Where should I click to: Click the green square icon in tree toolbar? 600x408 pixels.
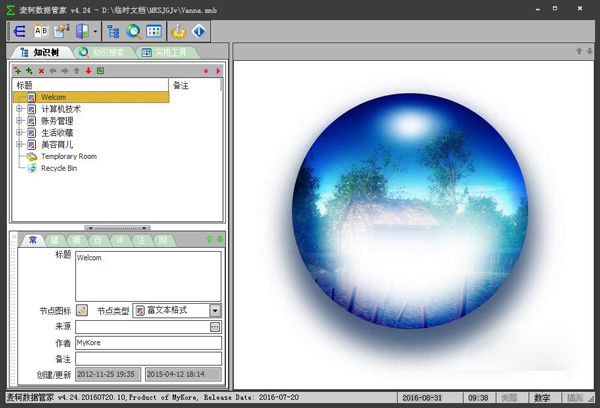[x=100, y=71]
